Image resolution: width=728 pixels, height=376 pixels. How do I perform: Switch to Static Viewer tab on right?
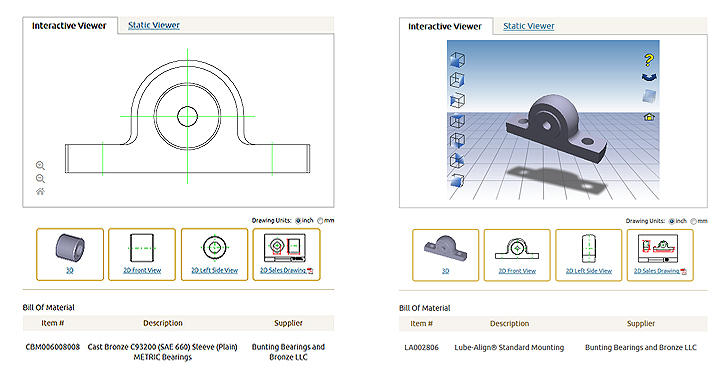(529, 26)
